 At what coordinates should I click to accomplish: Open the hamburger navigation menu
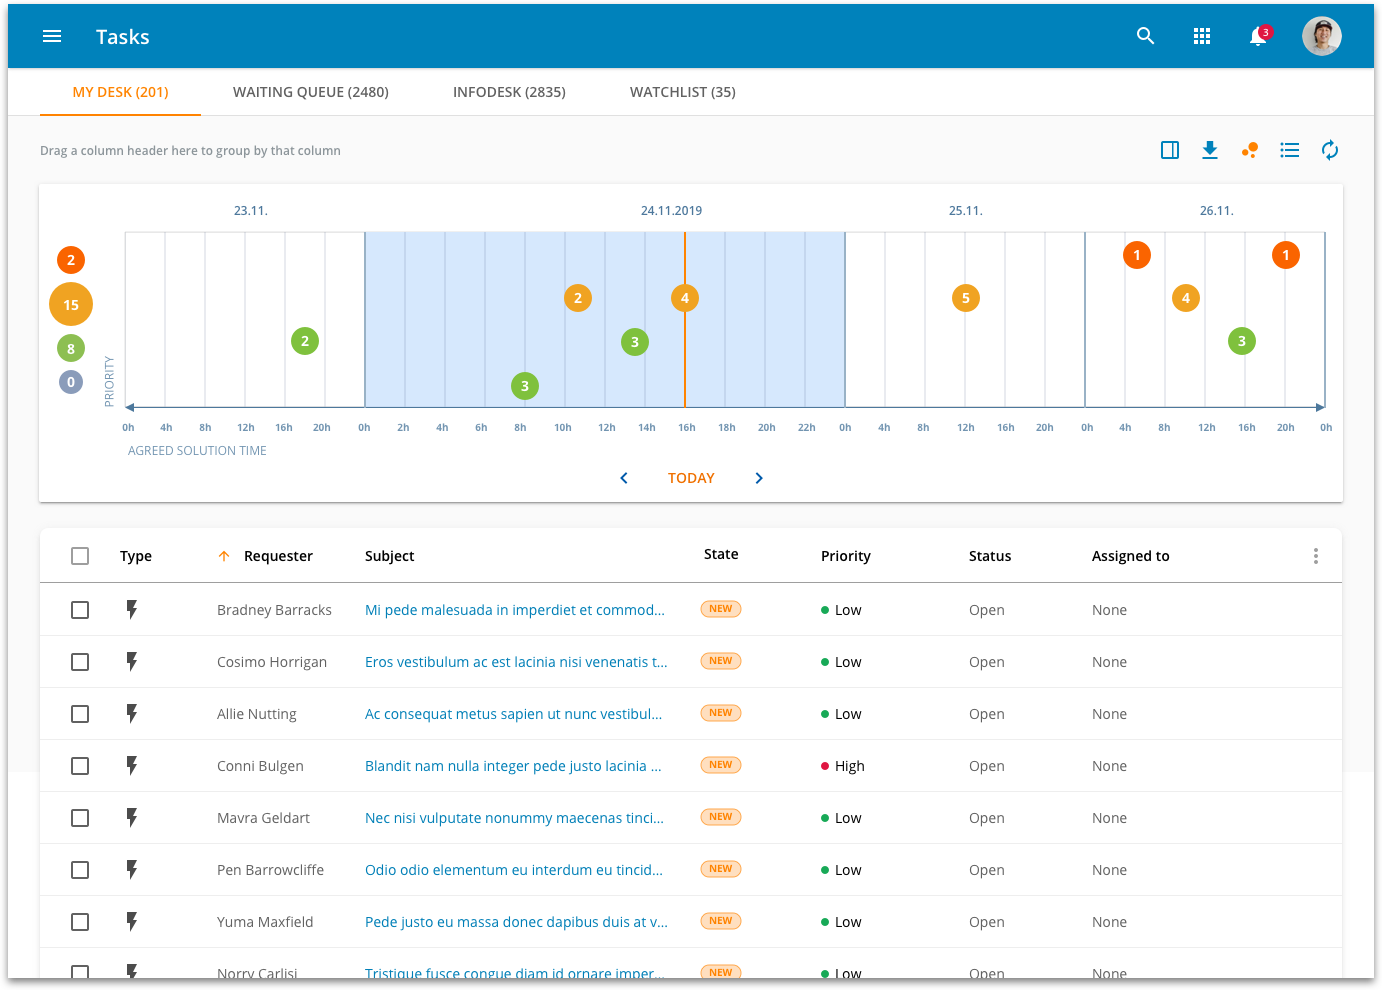pyautogui.click(x=52, y=37)
